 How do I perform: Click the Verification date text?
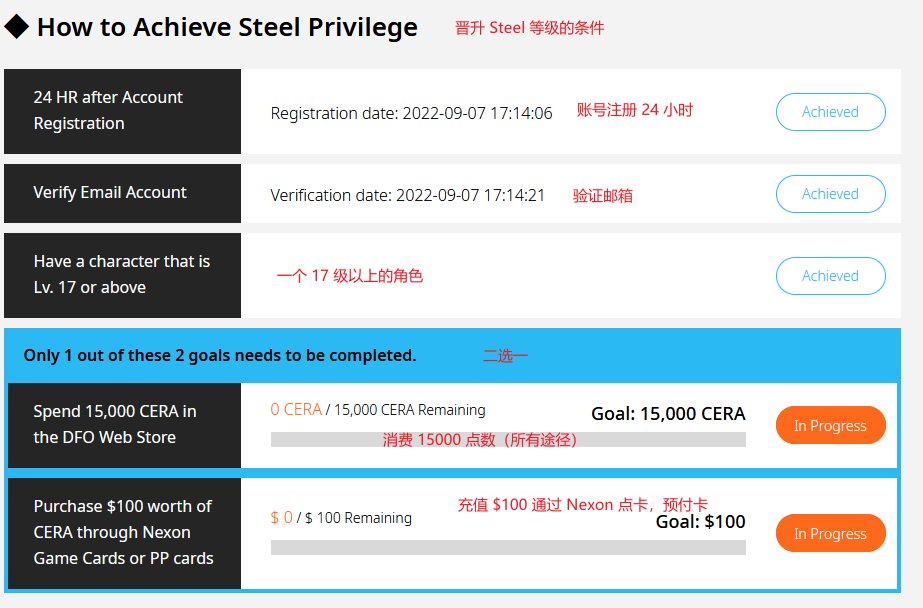coord(407,195)
